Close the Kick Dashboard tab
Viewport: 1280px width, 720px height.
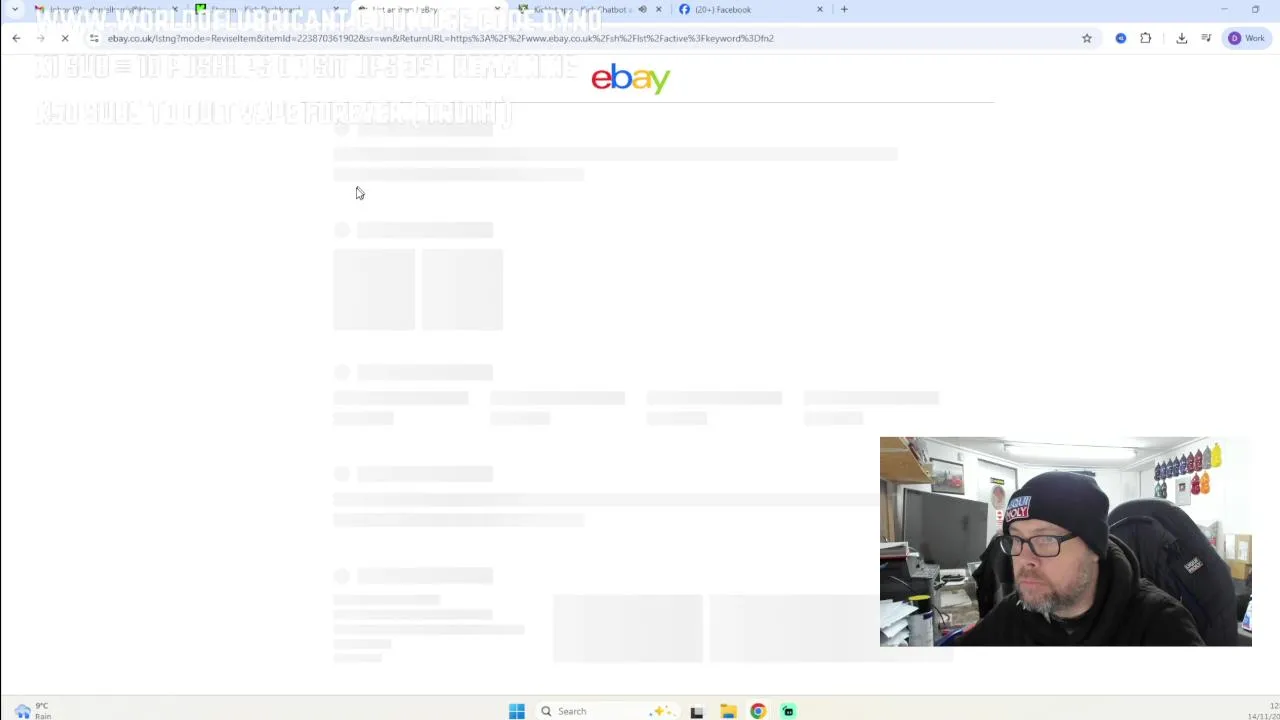(x=335, y=9)
